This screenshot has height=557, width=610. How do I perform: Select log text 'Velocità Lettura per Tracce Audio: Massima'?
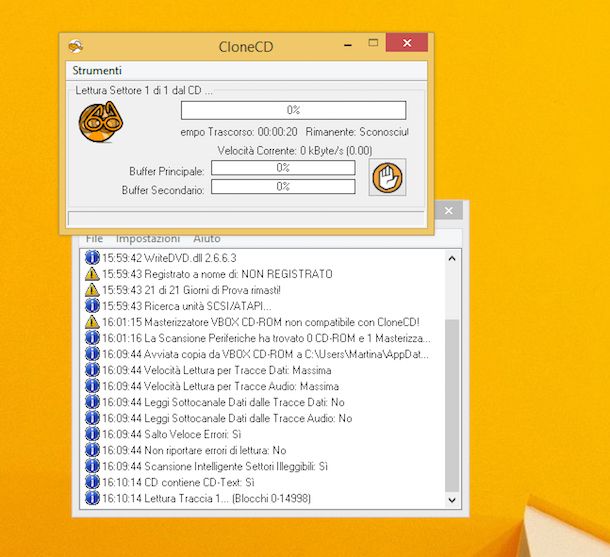click(242, 386)
